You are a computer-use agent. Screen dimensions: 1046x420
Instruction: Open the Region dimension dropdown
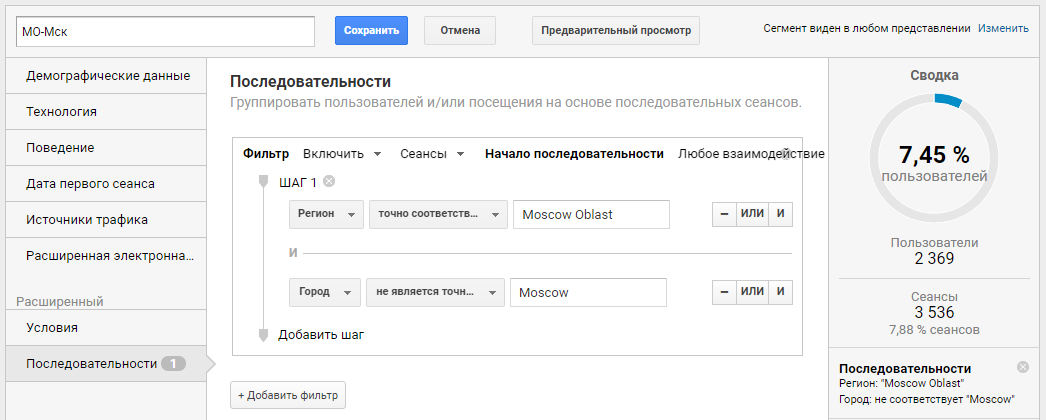[x=326, y=215]
